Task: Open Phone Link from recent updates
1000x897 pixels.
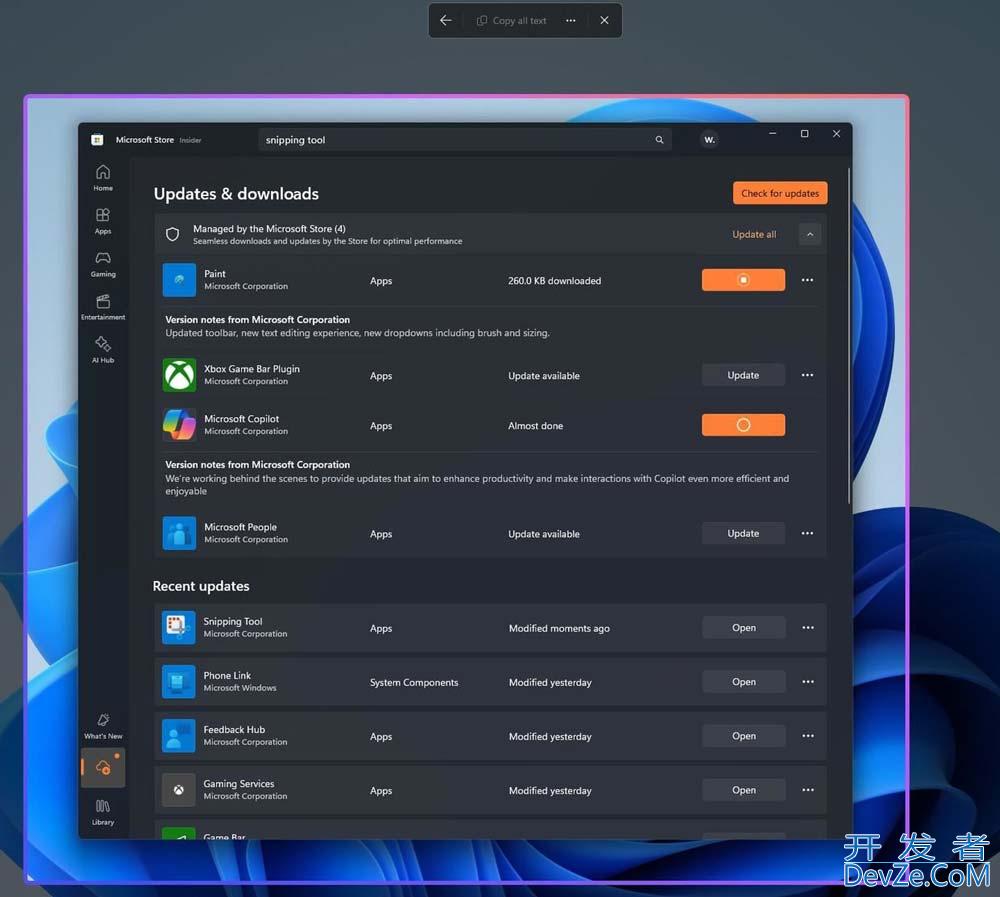Action: 744,682
